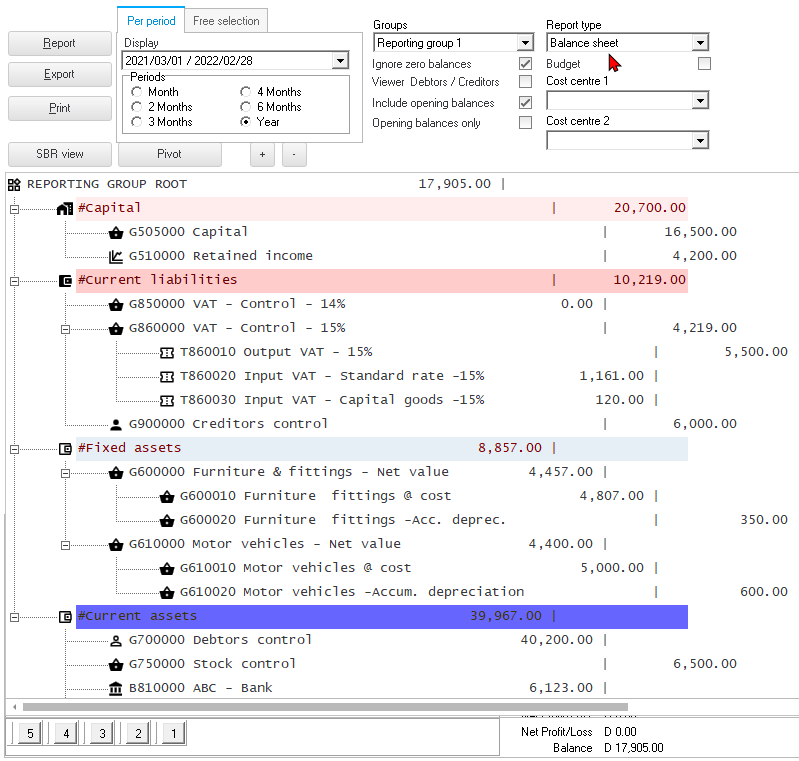
Task: Click the wallet icon beside #Fixed assets
Action: click(x=65, y=448)
